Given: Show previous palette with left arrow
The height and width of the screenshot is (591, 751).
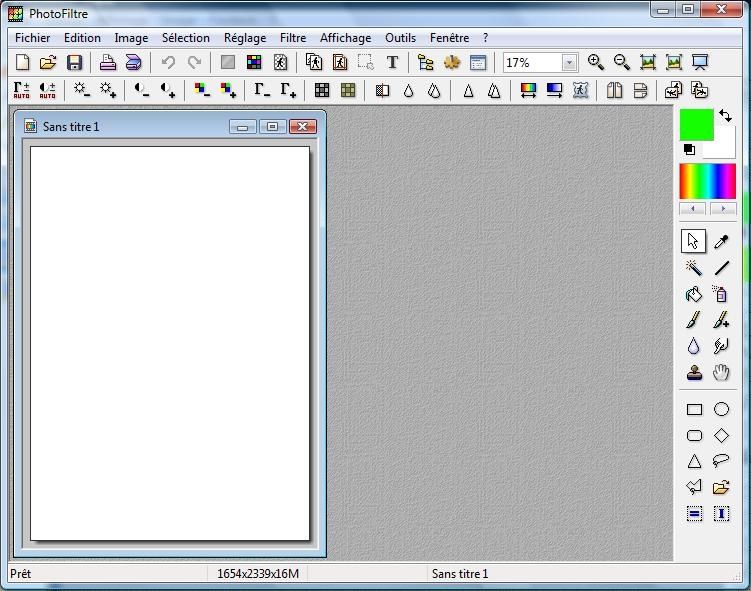Looking at the screenshot, I should tap(693, 209).
